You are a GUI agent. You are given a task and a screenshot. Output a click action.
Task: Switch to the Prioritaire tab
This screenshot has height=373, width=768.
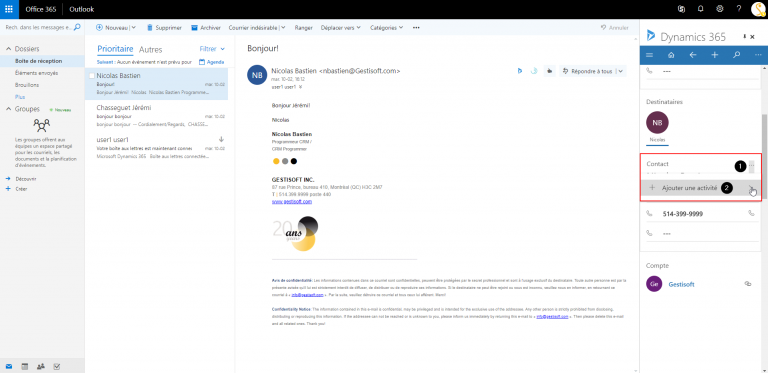pyautogui.click(x=115, y=49)
